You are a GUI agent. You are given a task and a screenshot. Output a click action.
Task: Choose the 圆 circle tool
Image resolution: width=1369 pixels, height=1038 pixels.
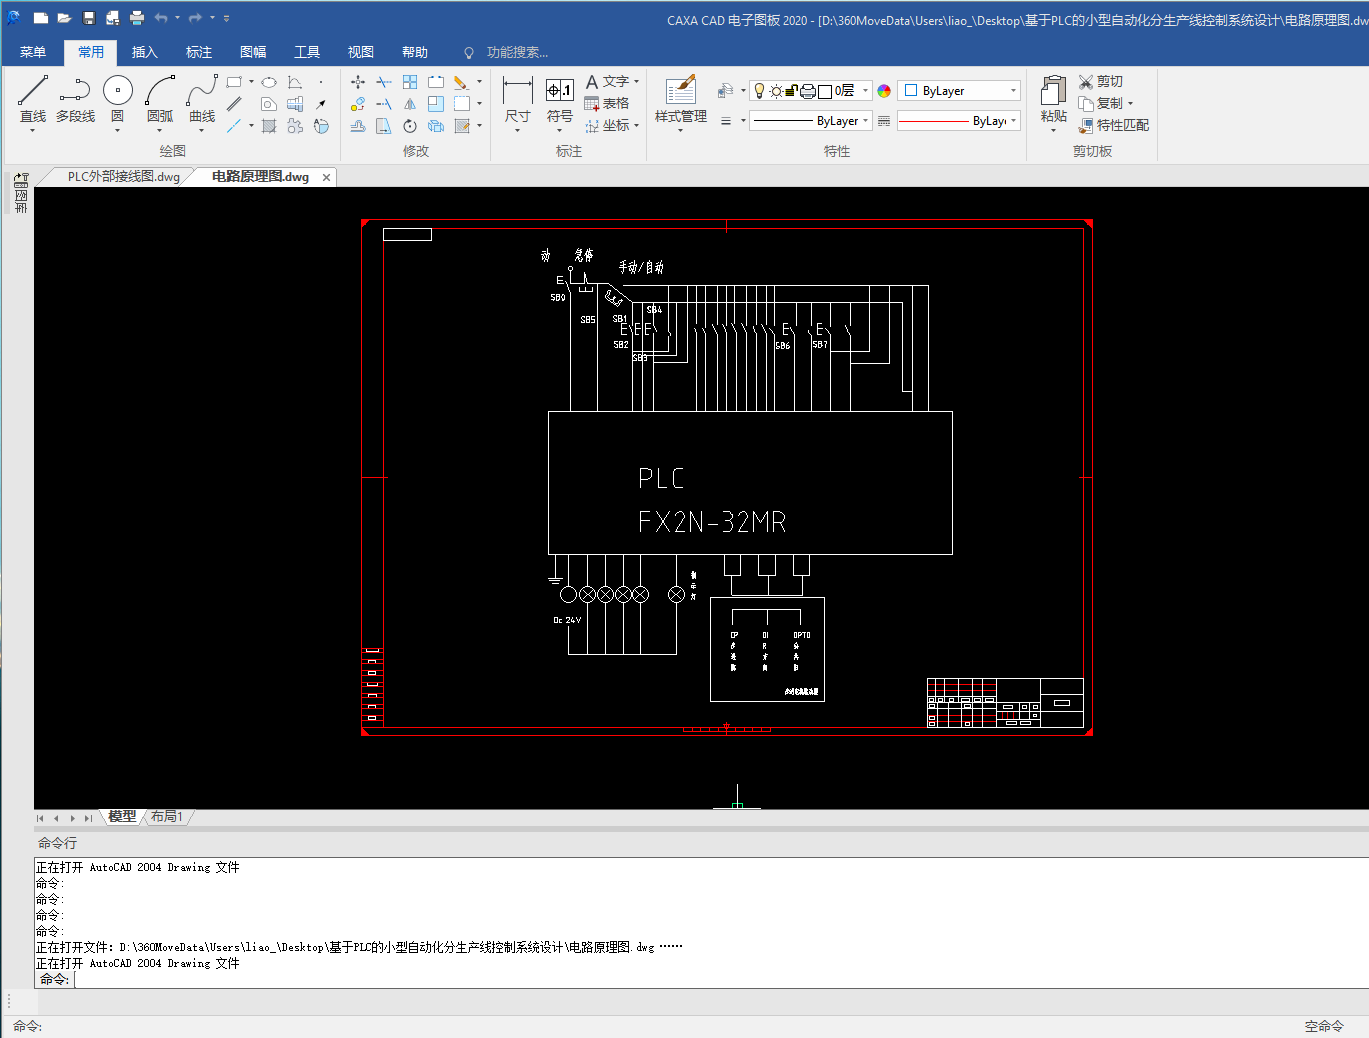117,92
